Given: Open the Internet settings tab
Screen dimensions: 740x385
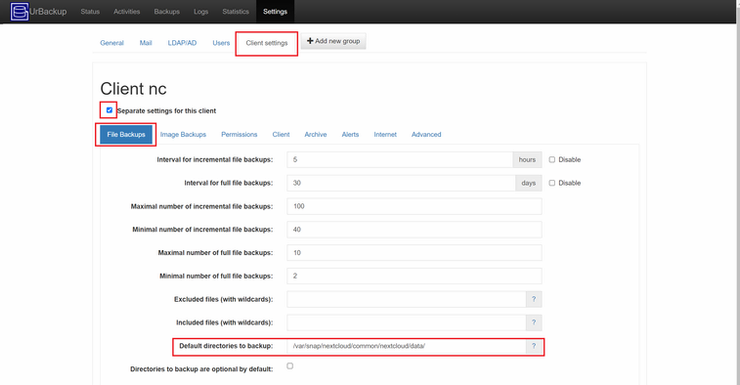Looking at the screenshot, I should point(385,134).
